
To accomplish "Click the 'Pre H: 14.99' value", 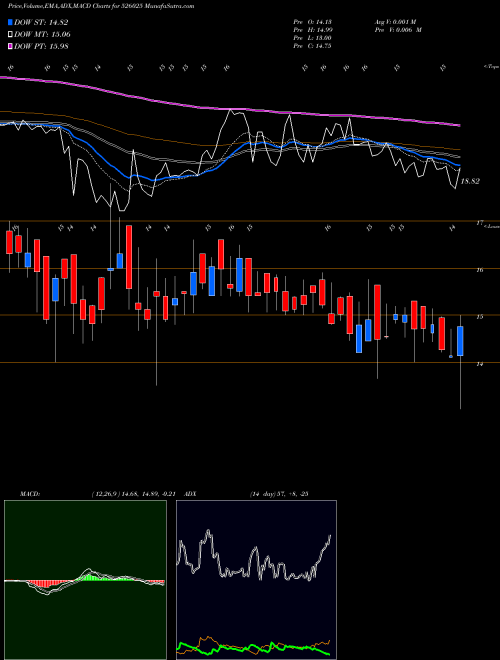I will coord(313,30).
